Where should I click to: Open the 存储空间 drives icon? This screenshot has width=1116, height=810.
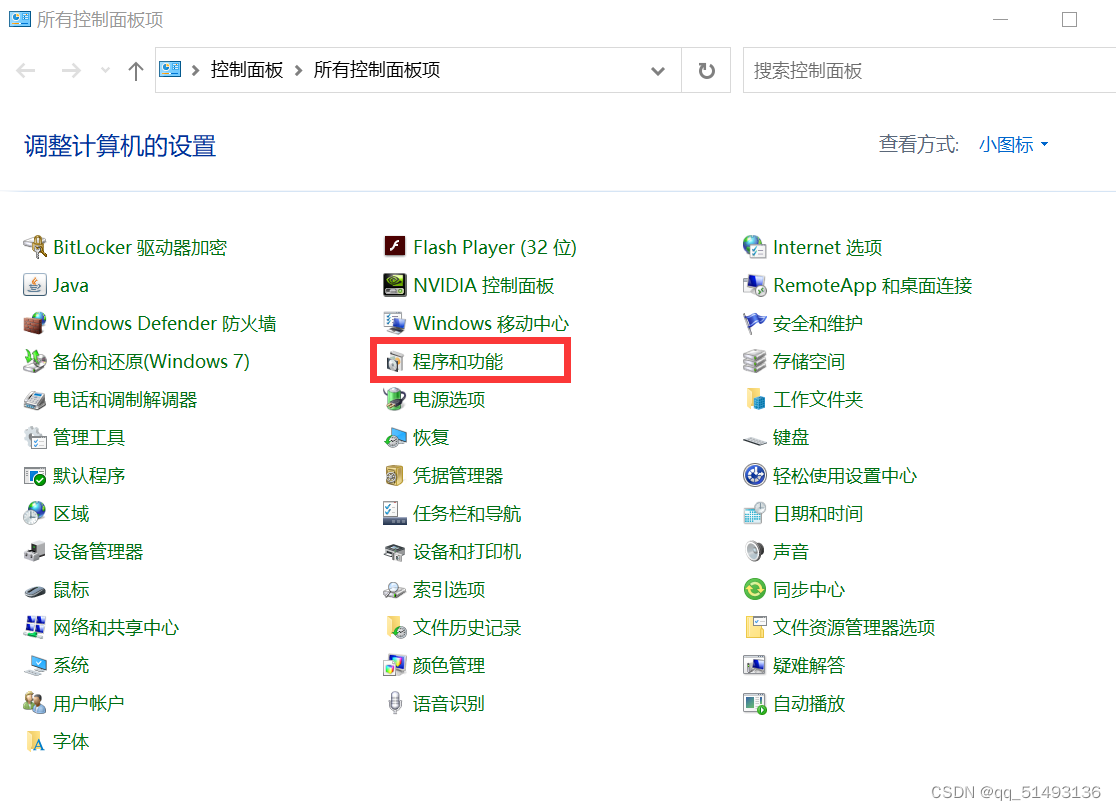pos(754,362)
